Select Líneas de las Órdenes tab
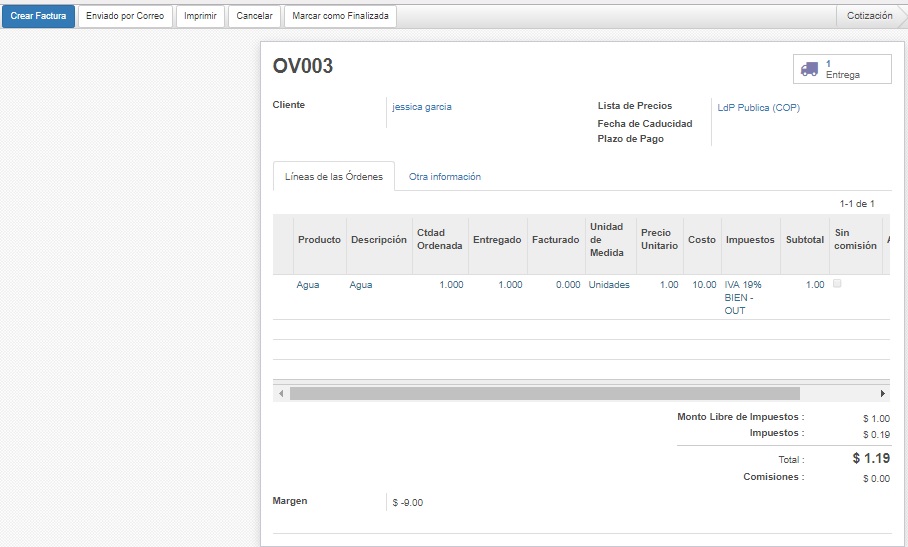 [334, 177]
